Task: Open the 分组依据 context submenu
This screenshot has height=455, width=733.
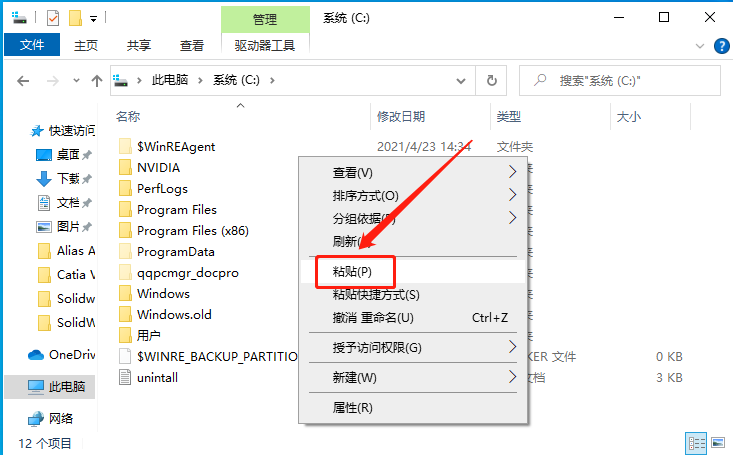Action: pos(413,218)
